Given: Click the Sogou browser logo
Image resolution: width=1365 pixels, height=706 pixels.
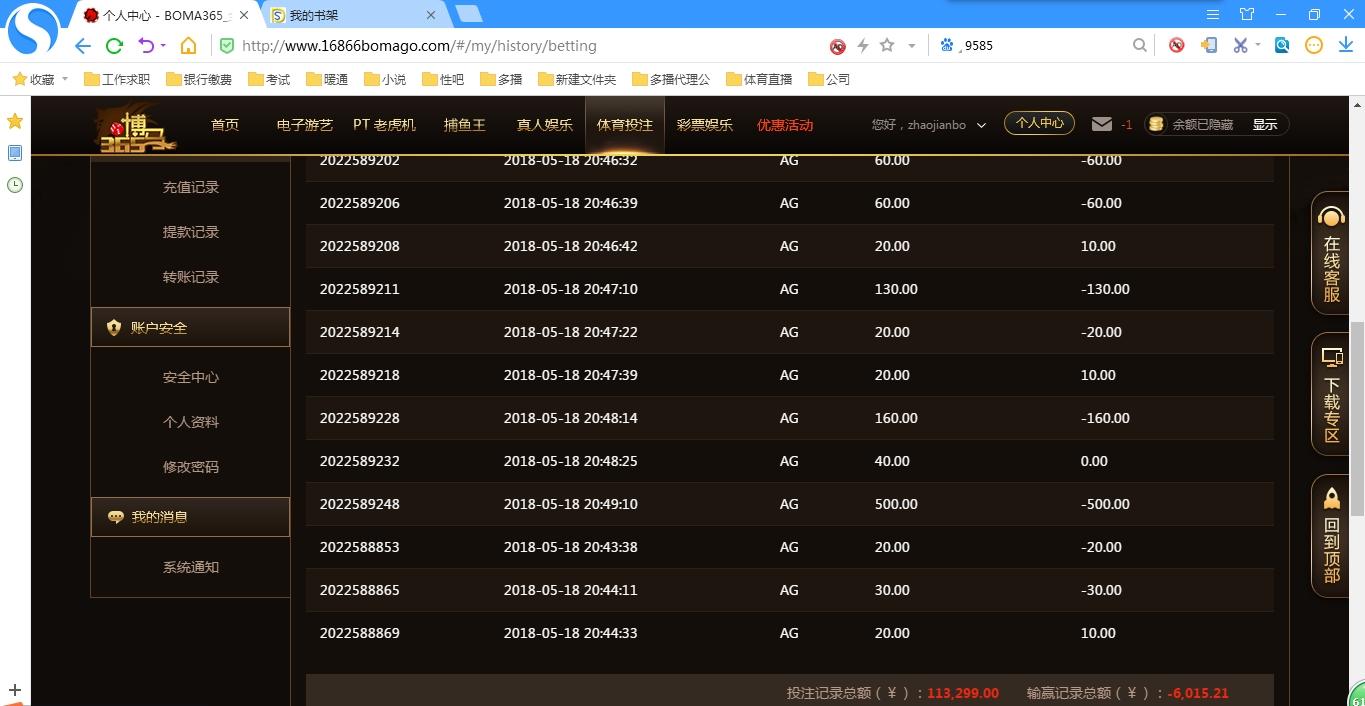Looking at the screenshot, I should click(33, 30).
